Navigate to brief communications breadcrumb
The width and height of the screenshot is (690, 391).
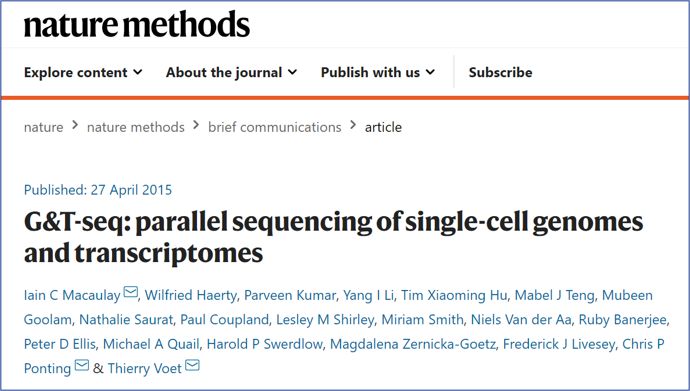pos(275,127)
